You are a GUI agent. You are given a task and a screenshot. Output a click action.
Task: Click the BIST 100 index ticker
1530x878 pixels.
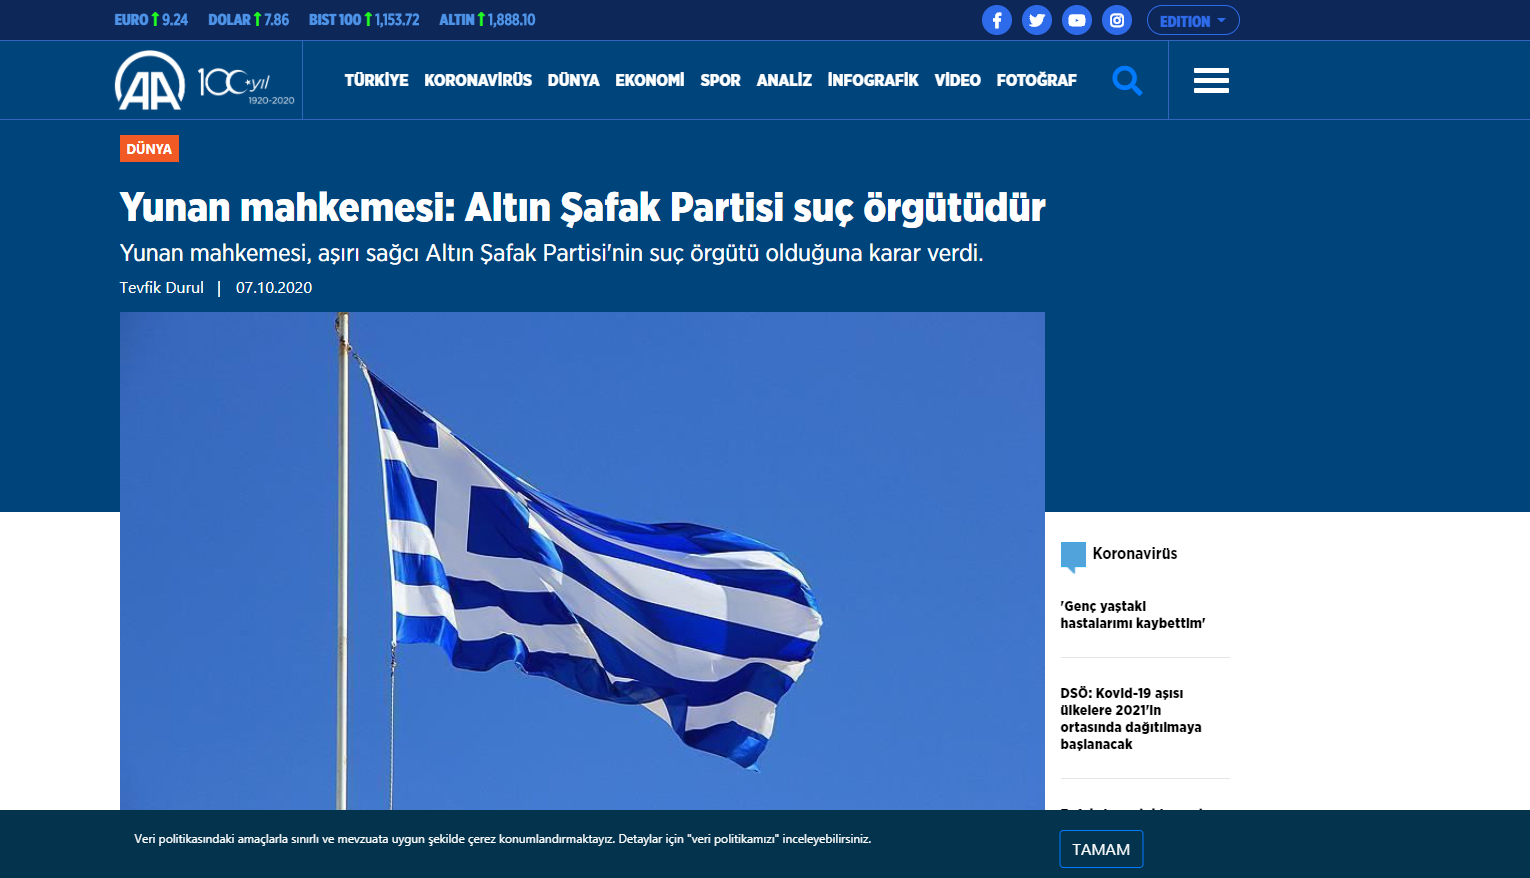pyautogui.click(x=364, y=20)
